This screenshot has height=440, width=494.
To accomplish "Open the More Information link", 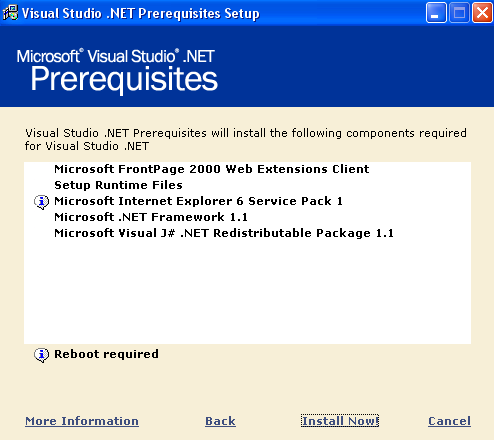I will [82, 421].
